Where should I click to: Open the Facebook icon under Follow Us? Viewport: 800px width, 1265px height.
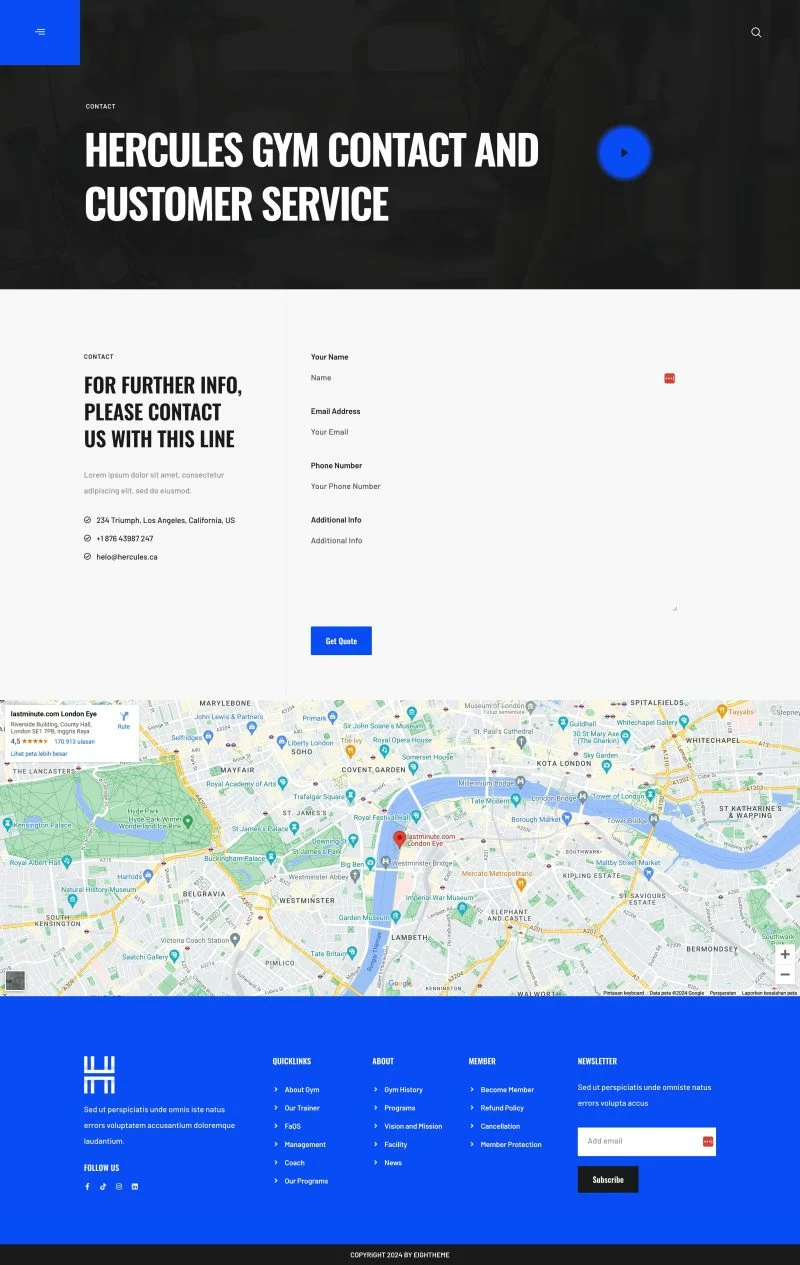[x=87, y=1186]
